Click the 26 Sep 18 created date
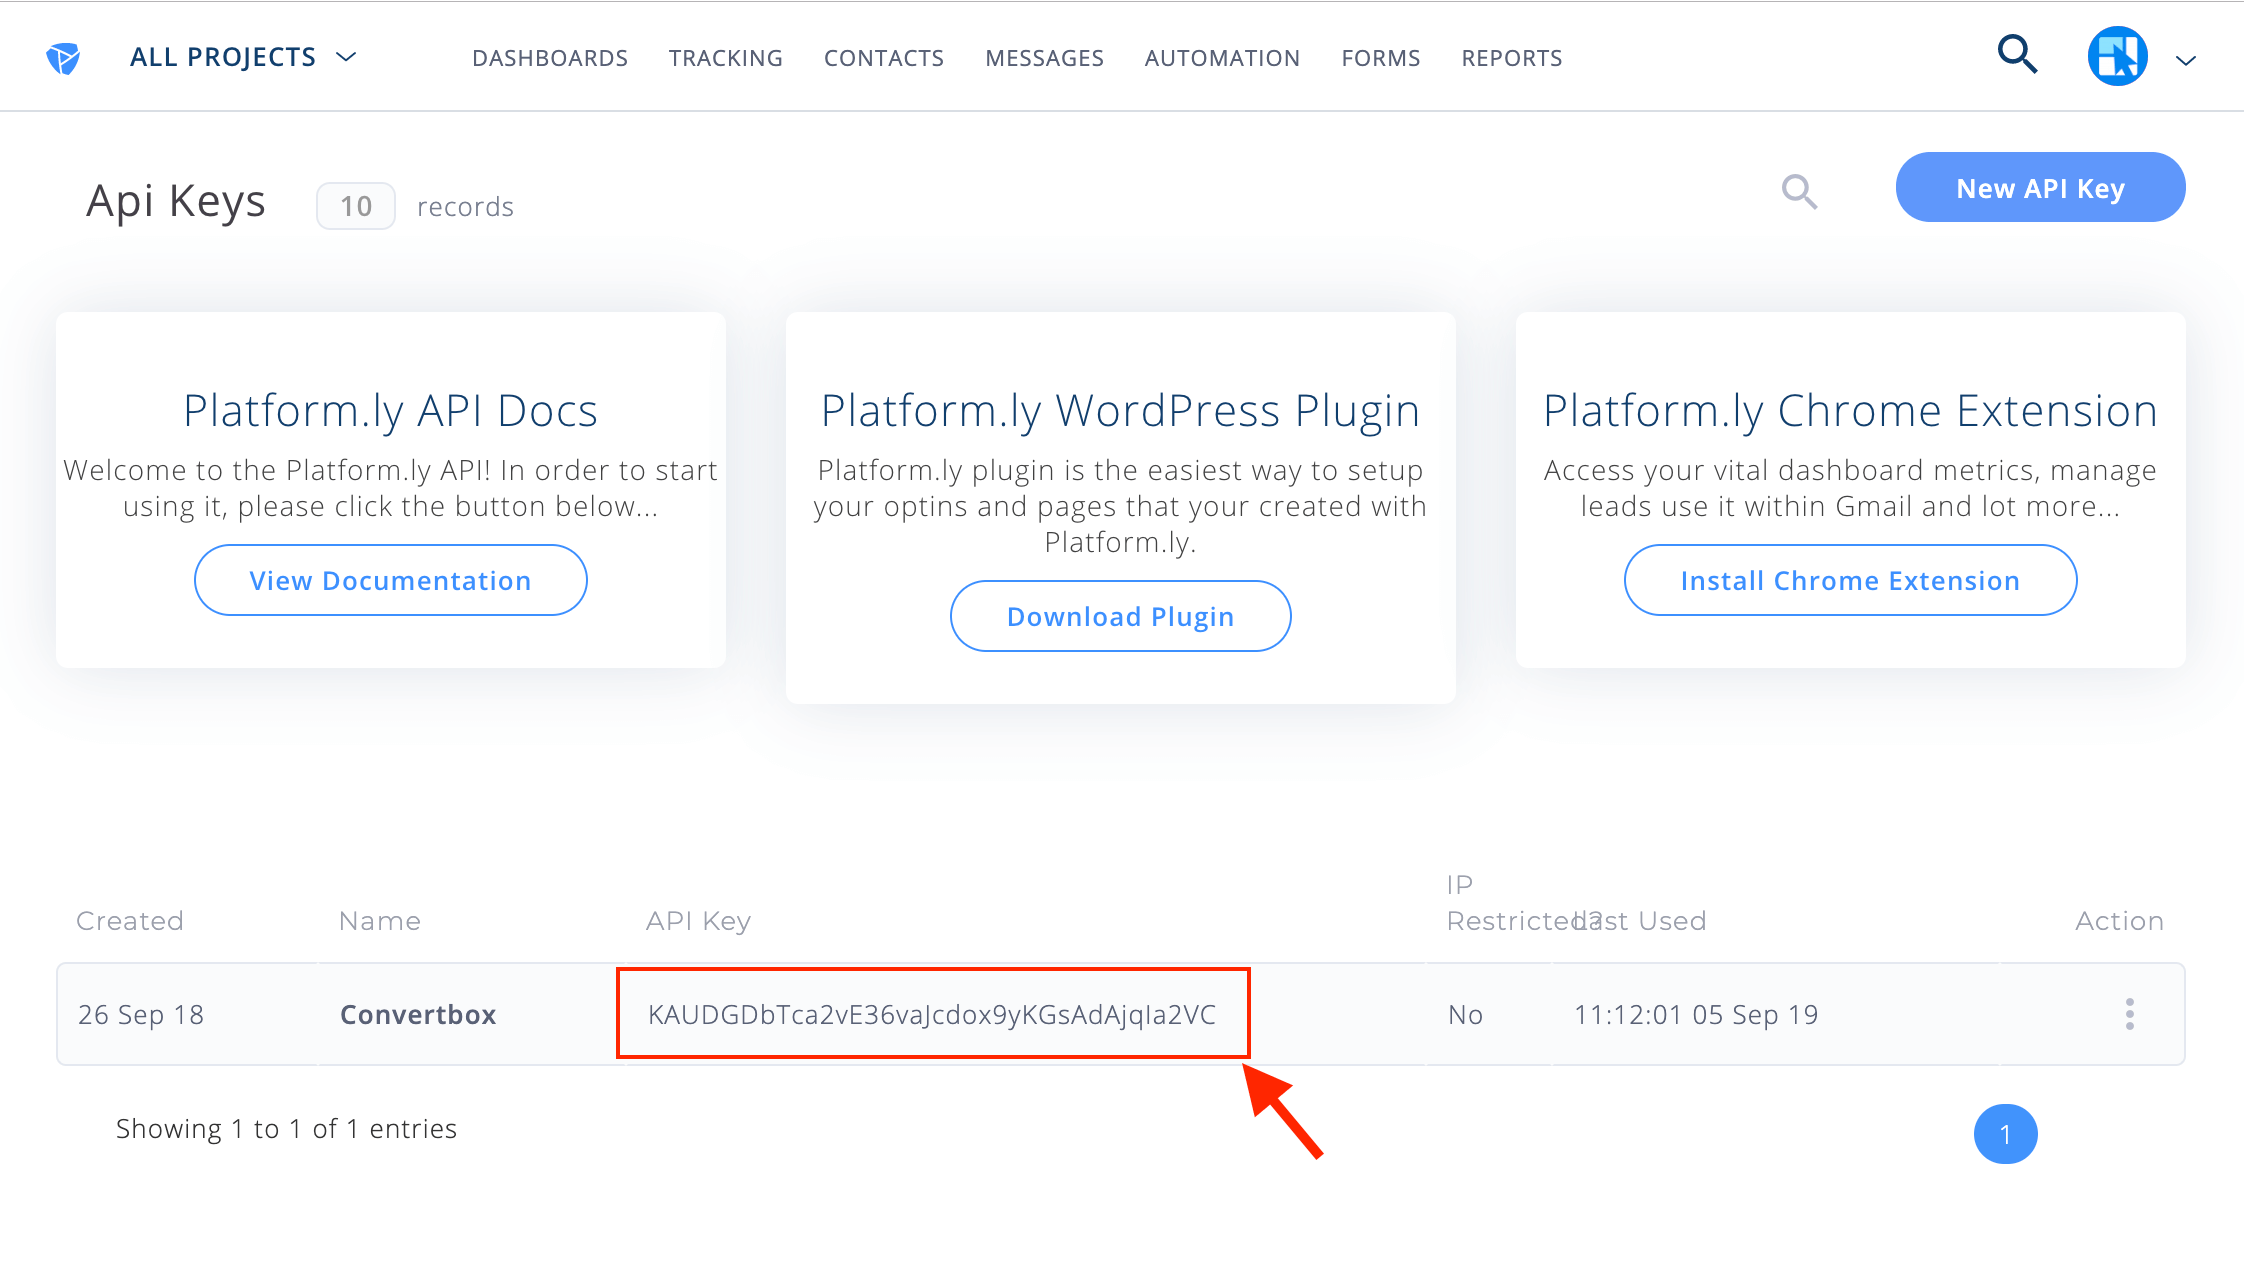This screenshot has height=1272, width=2244. point(141,1014)
